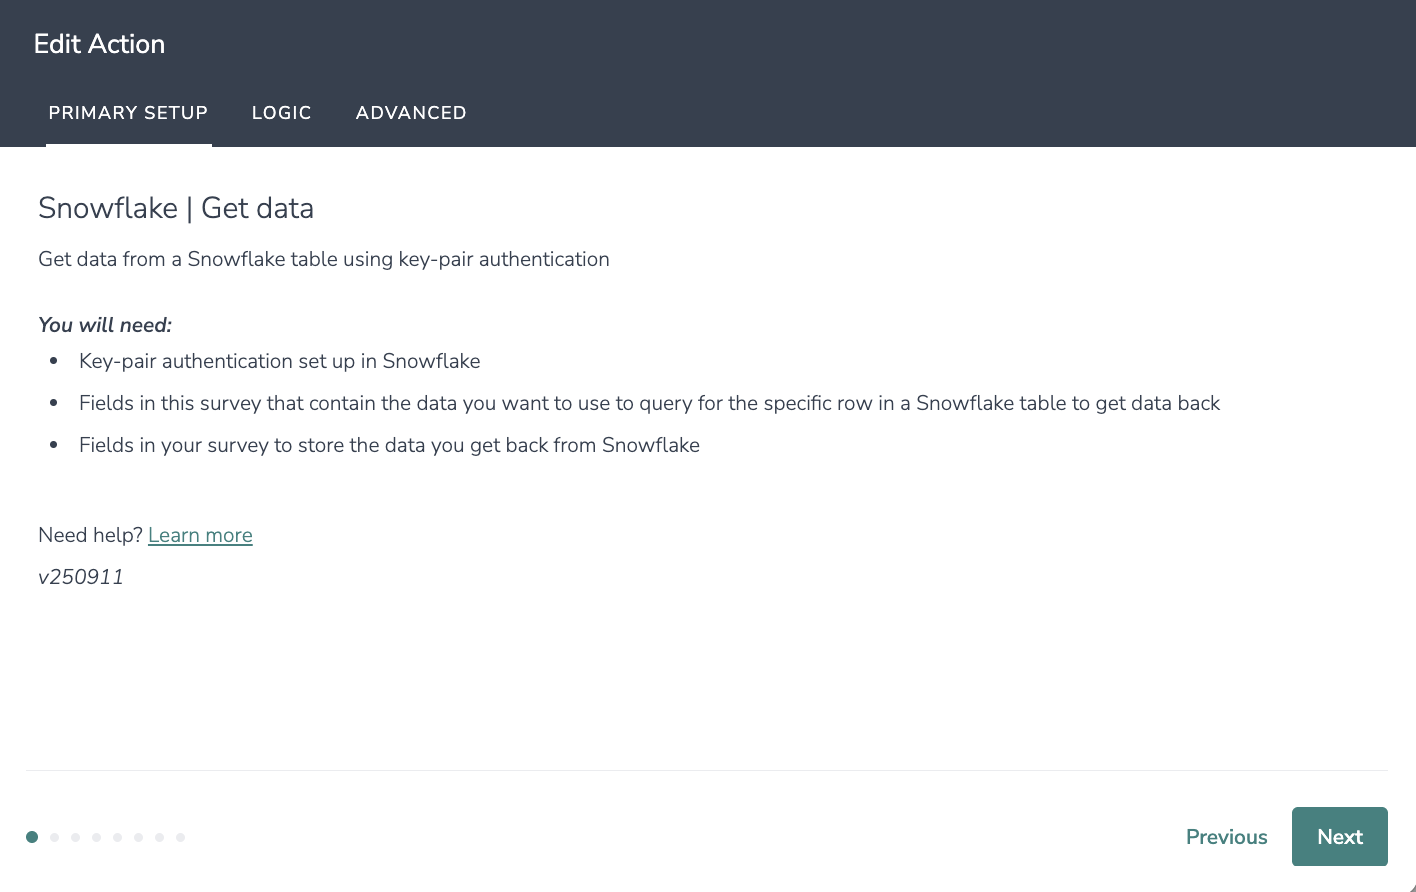Jump to the fifth step dot
This screenshot has width=1416, height=892.
point(117,837)
